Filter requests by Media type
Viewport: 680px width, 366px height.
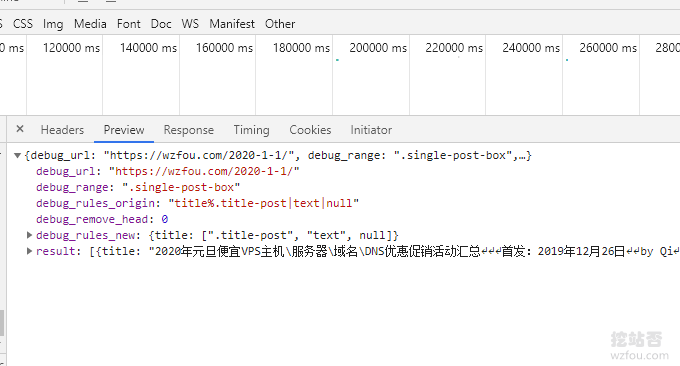pos(90,23)
